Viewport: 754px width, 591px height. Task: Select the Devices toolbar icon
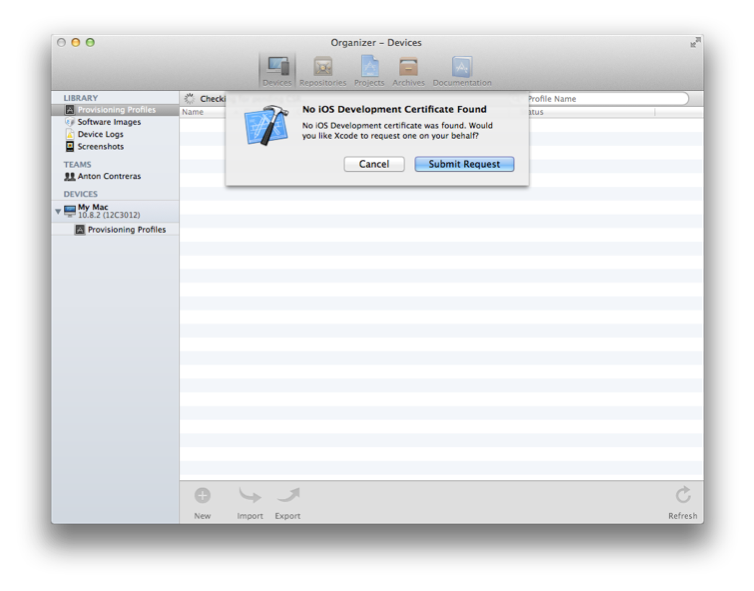tap(277, 69)
